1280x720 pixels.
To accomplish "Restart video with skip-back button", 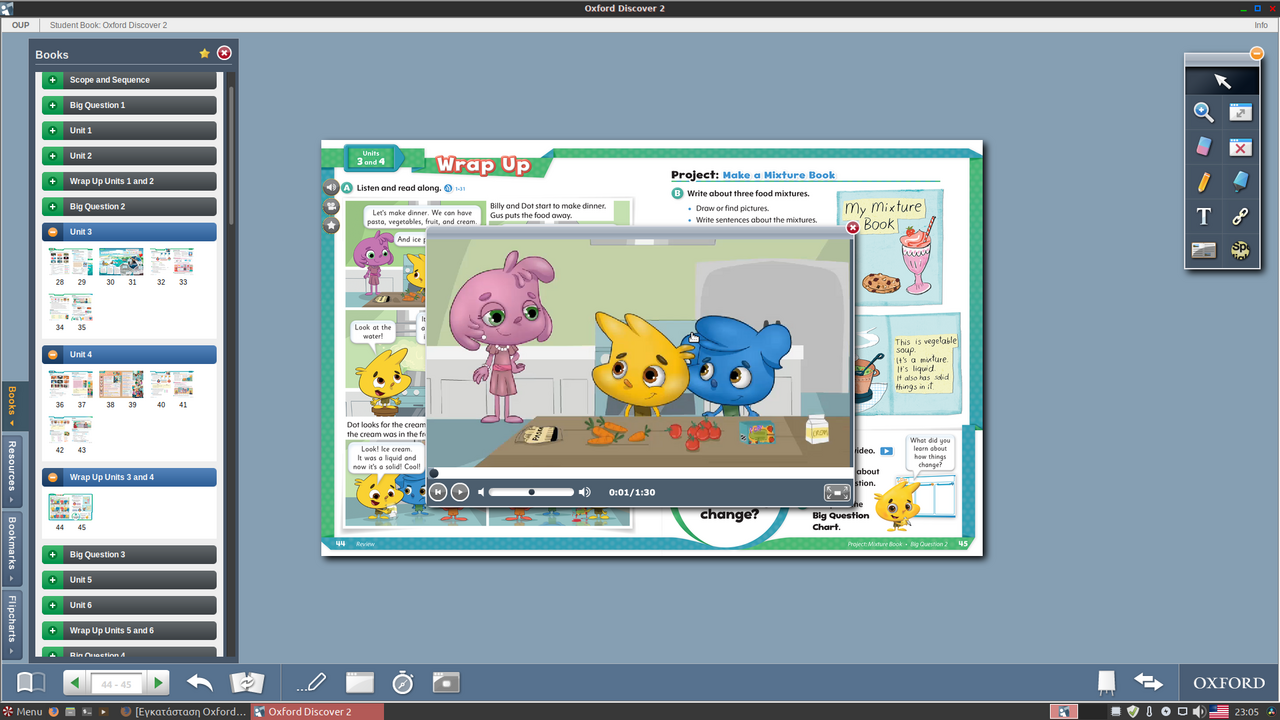I will coord(438,492).
